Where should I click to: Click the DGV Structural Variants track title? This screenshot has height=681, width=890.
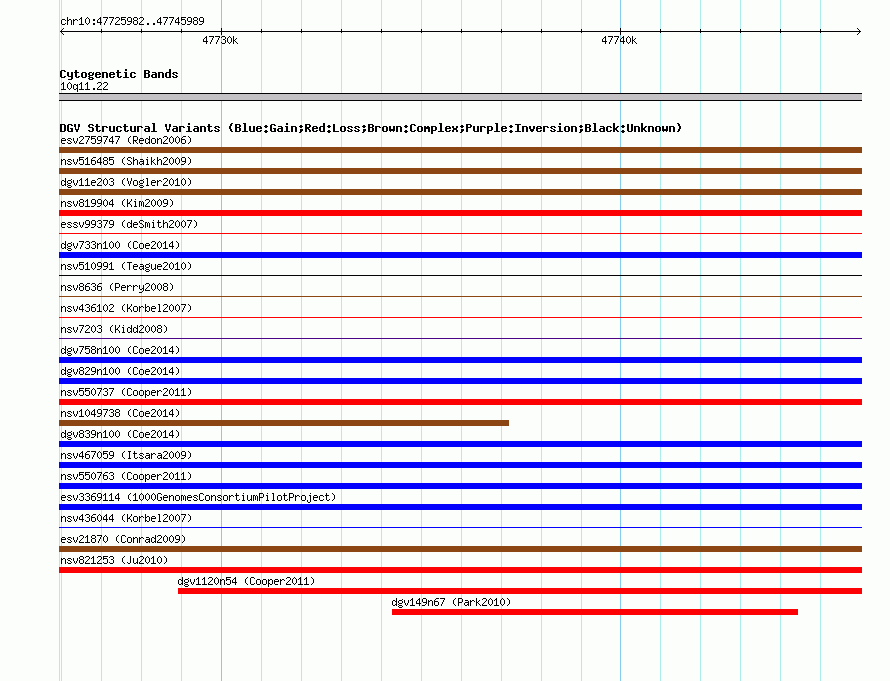click(370, 128)
